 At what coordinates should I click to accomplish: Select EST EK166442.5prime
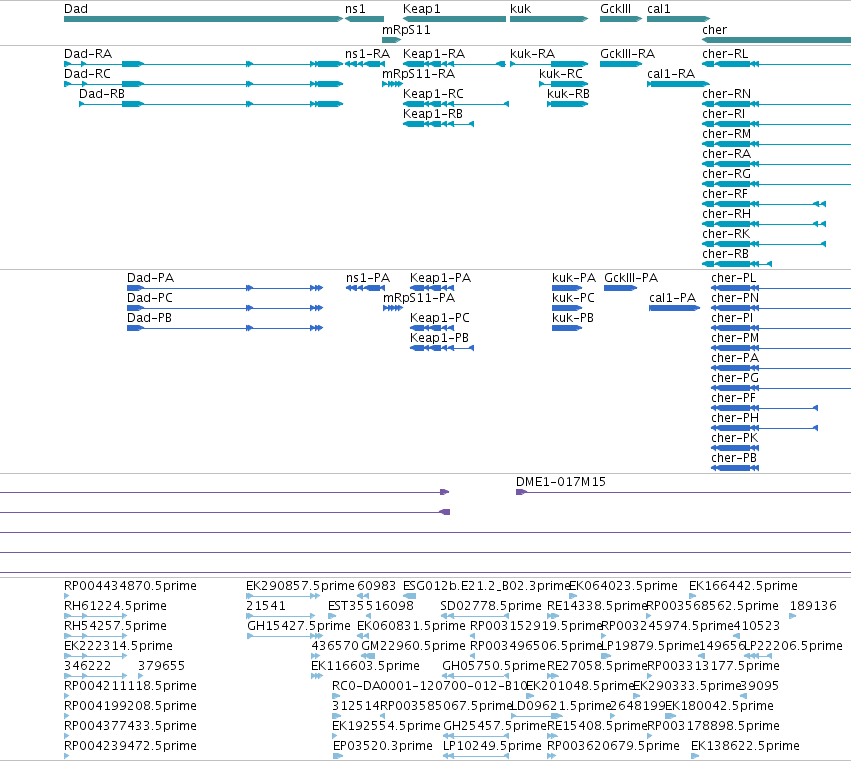coord(744,586)
